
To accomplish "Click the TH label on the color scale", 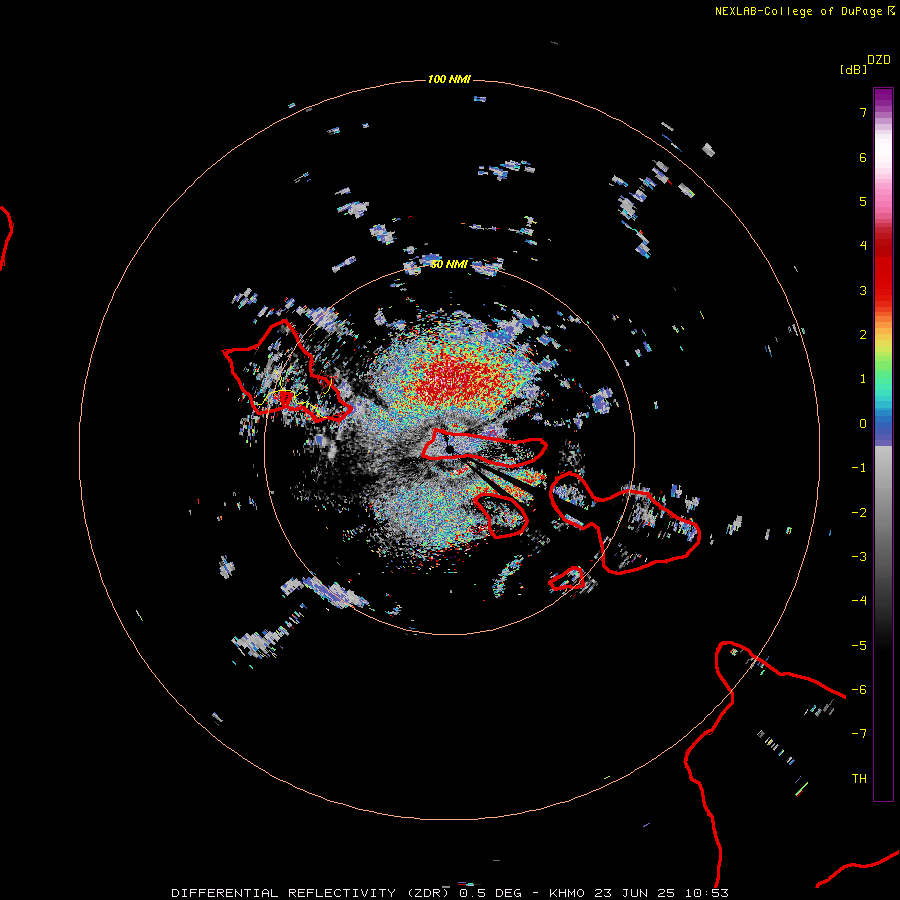I will (859, 778).
